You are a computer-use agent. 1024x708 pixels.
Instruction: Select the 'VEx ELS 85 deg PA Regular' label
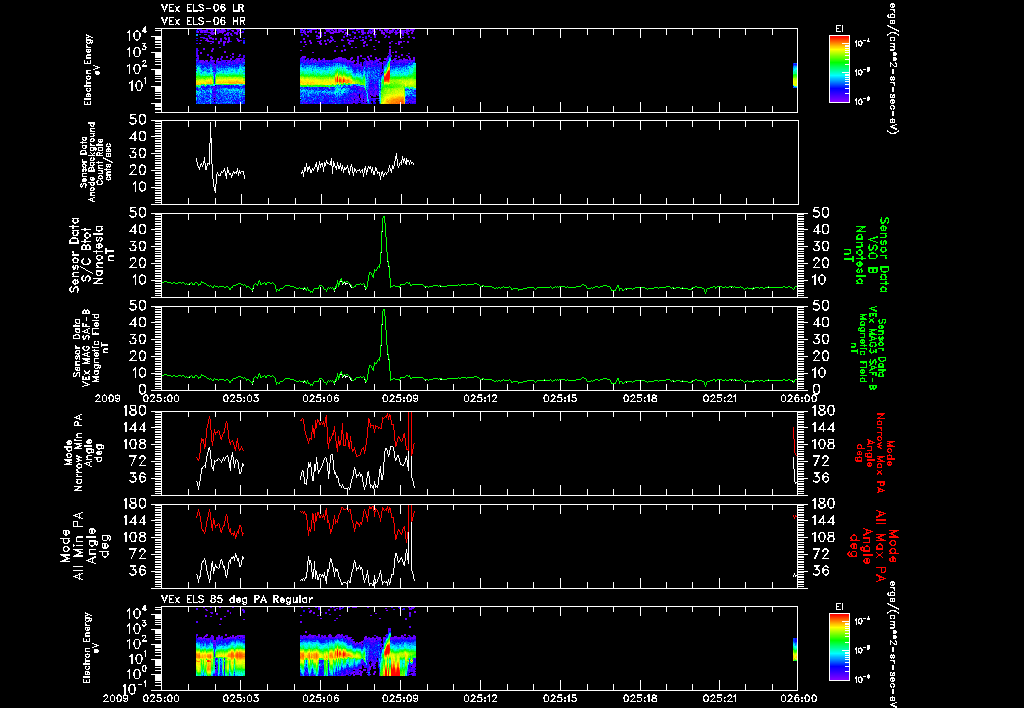click(x=237, y=599)
